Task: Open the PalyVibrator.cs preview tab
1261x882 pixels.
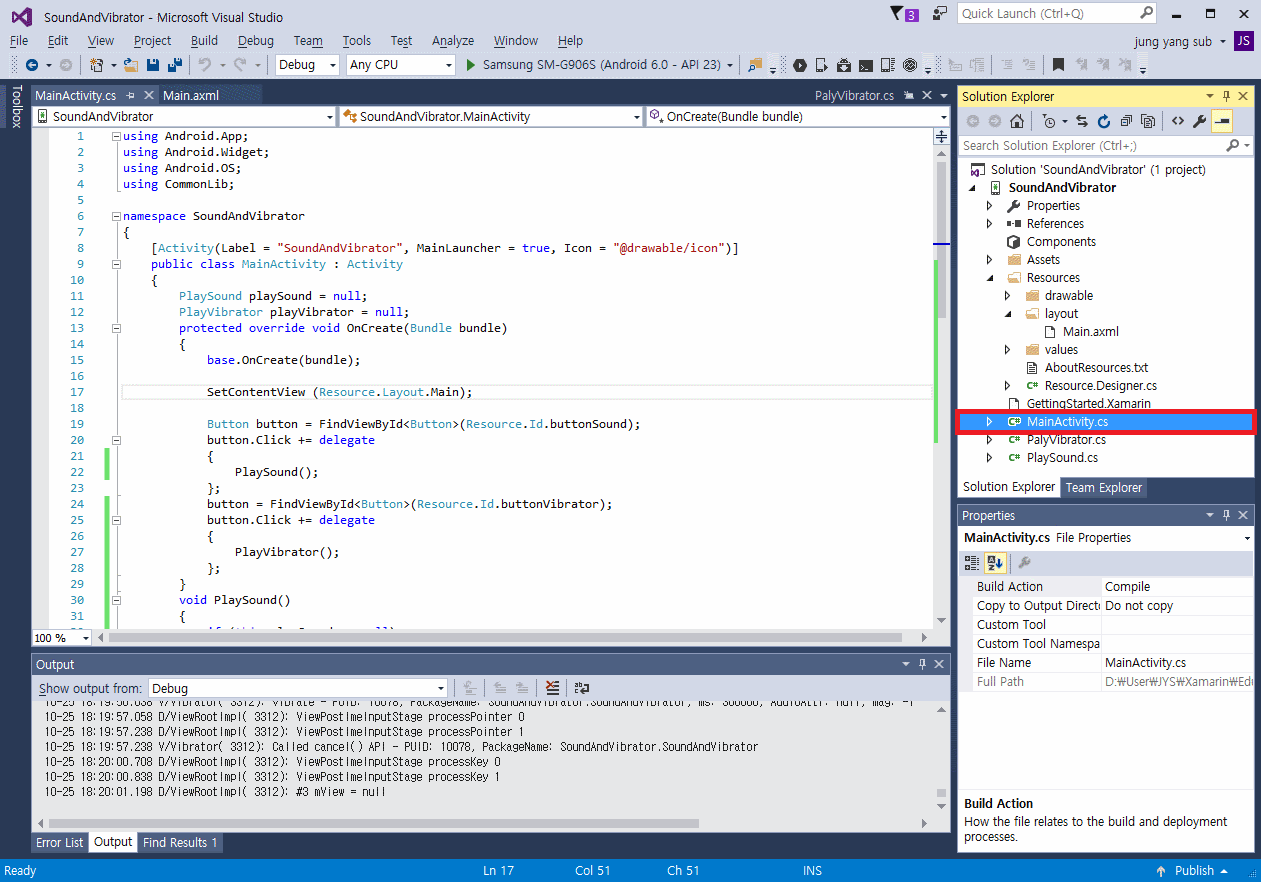Action: [x=854, y=96]
